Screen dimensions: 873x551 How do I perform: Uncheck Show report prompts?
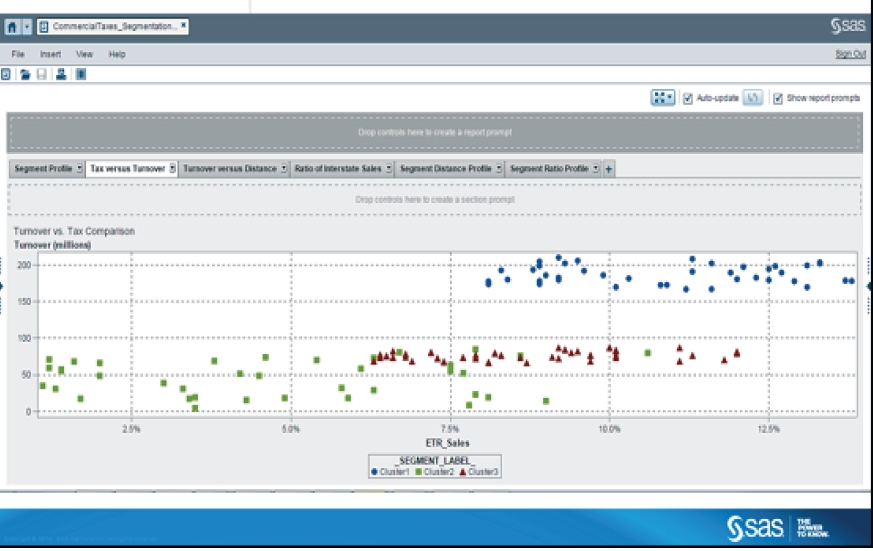click(x=777, y=98)
